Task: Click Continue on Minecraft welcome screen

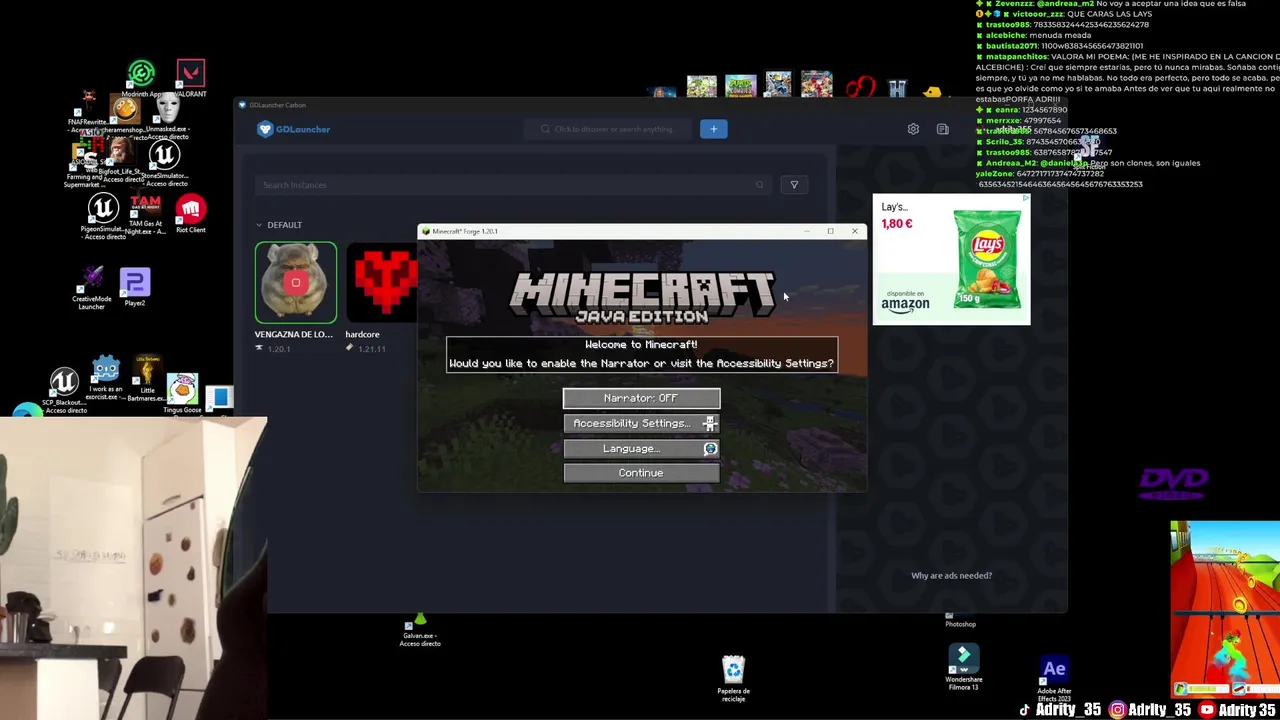Action: point(641,473)
